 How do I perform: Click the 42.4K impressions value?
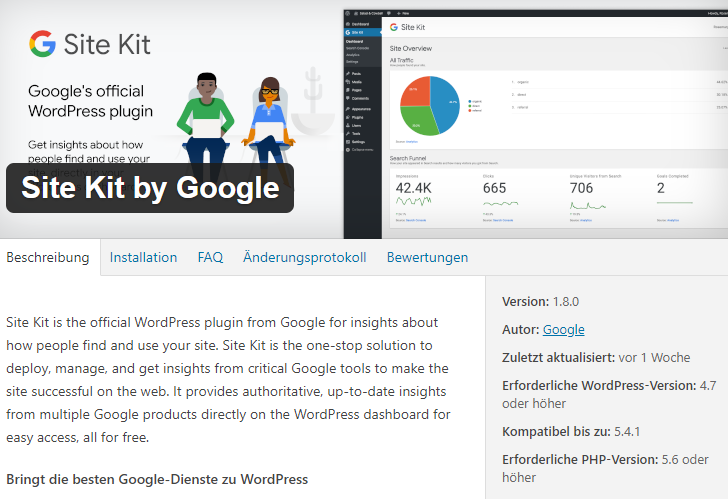pyautogui.click(x=413, y=188)
